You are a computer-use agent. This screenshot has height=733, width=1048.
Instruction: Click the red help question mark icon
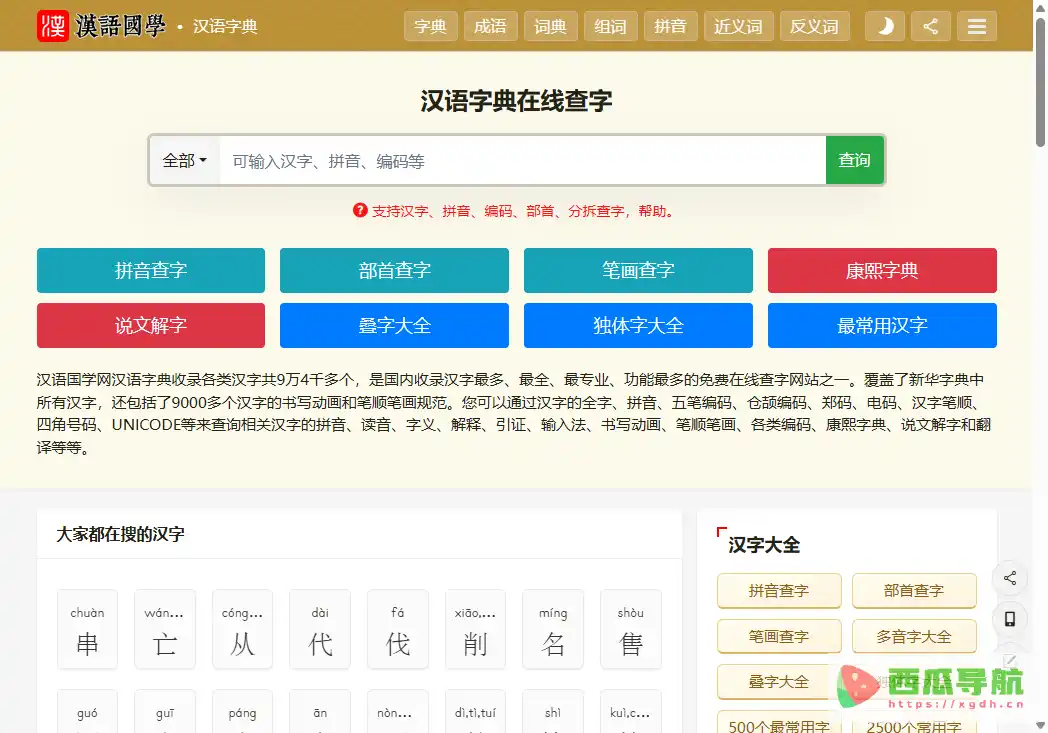[360, 210]
